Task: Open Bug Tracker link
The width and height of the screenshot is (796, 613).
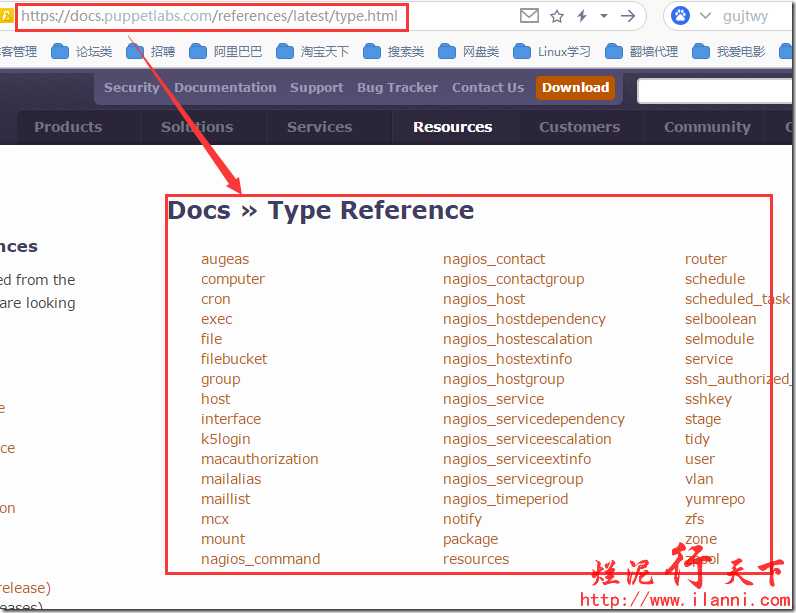Action: coord(397,87)
